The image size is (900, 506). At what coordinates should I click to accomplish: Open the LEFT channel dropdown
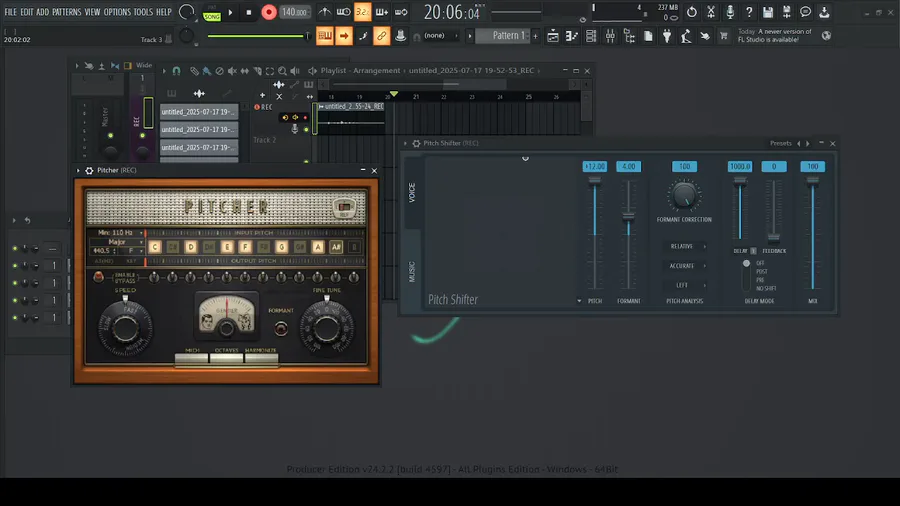[684, 285]
